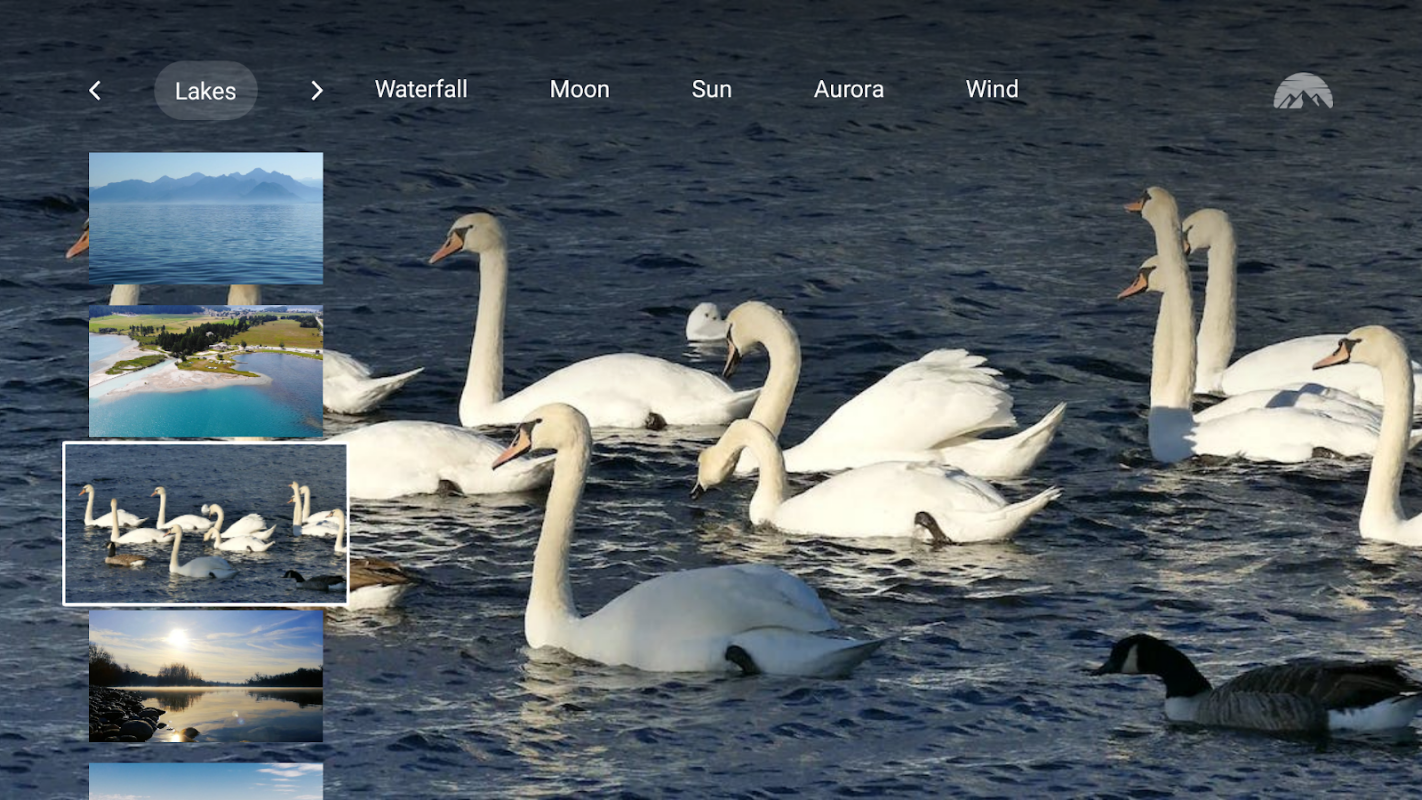Click the mountain logo icon
This screenshot has height=800, width=1422.
[1302, 91]
